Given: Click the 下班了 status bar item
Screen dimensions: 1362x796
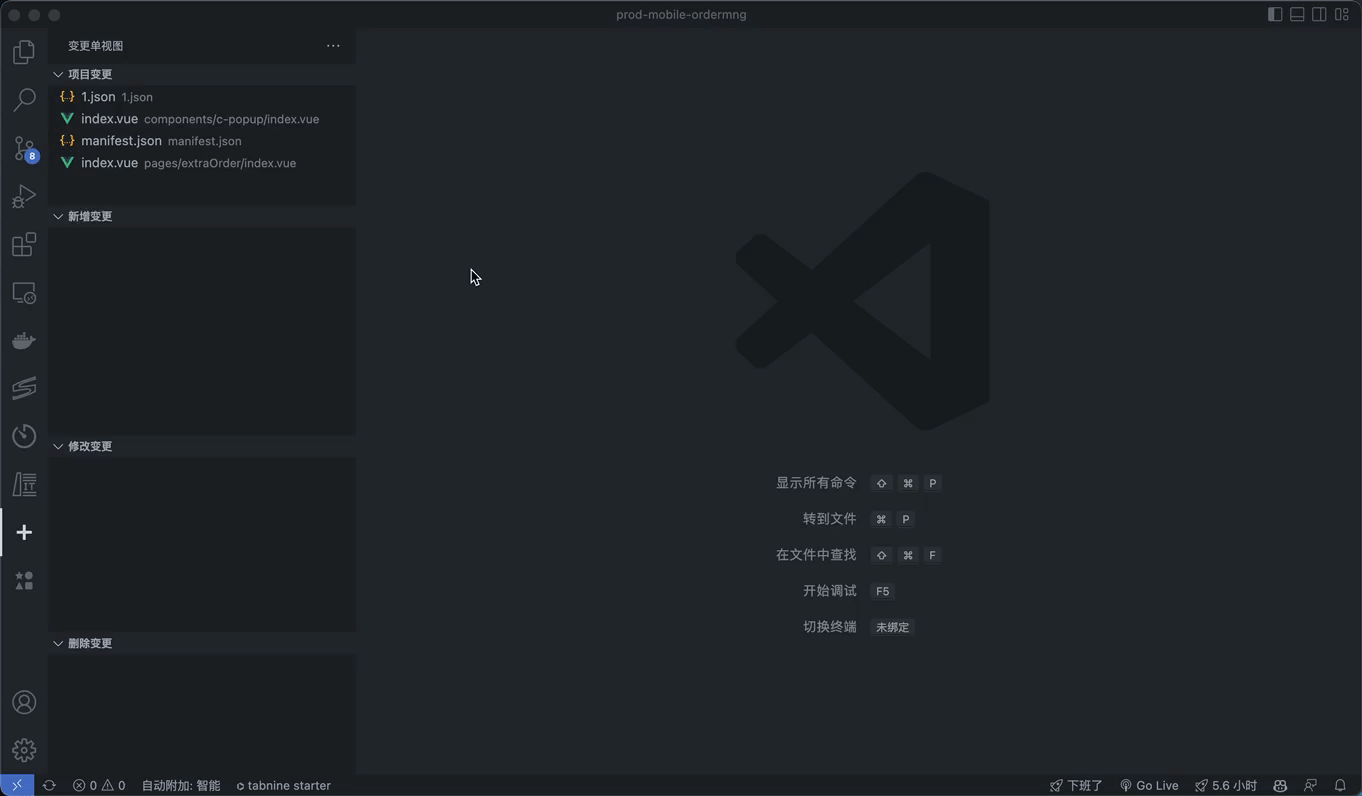Looking at the screenshot, I should pyautogui.click(x=1076, y=785).
